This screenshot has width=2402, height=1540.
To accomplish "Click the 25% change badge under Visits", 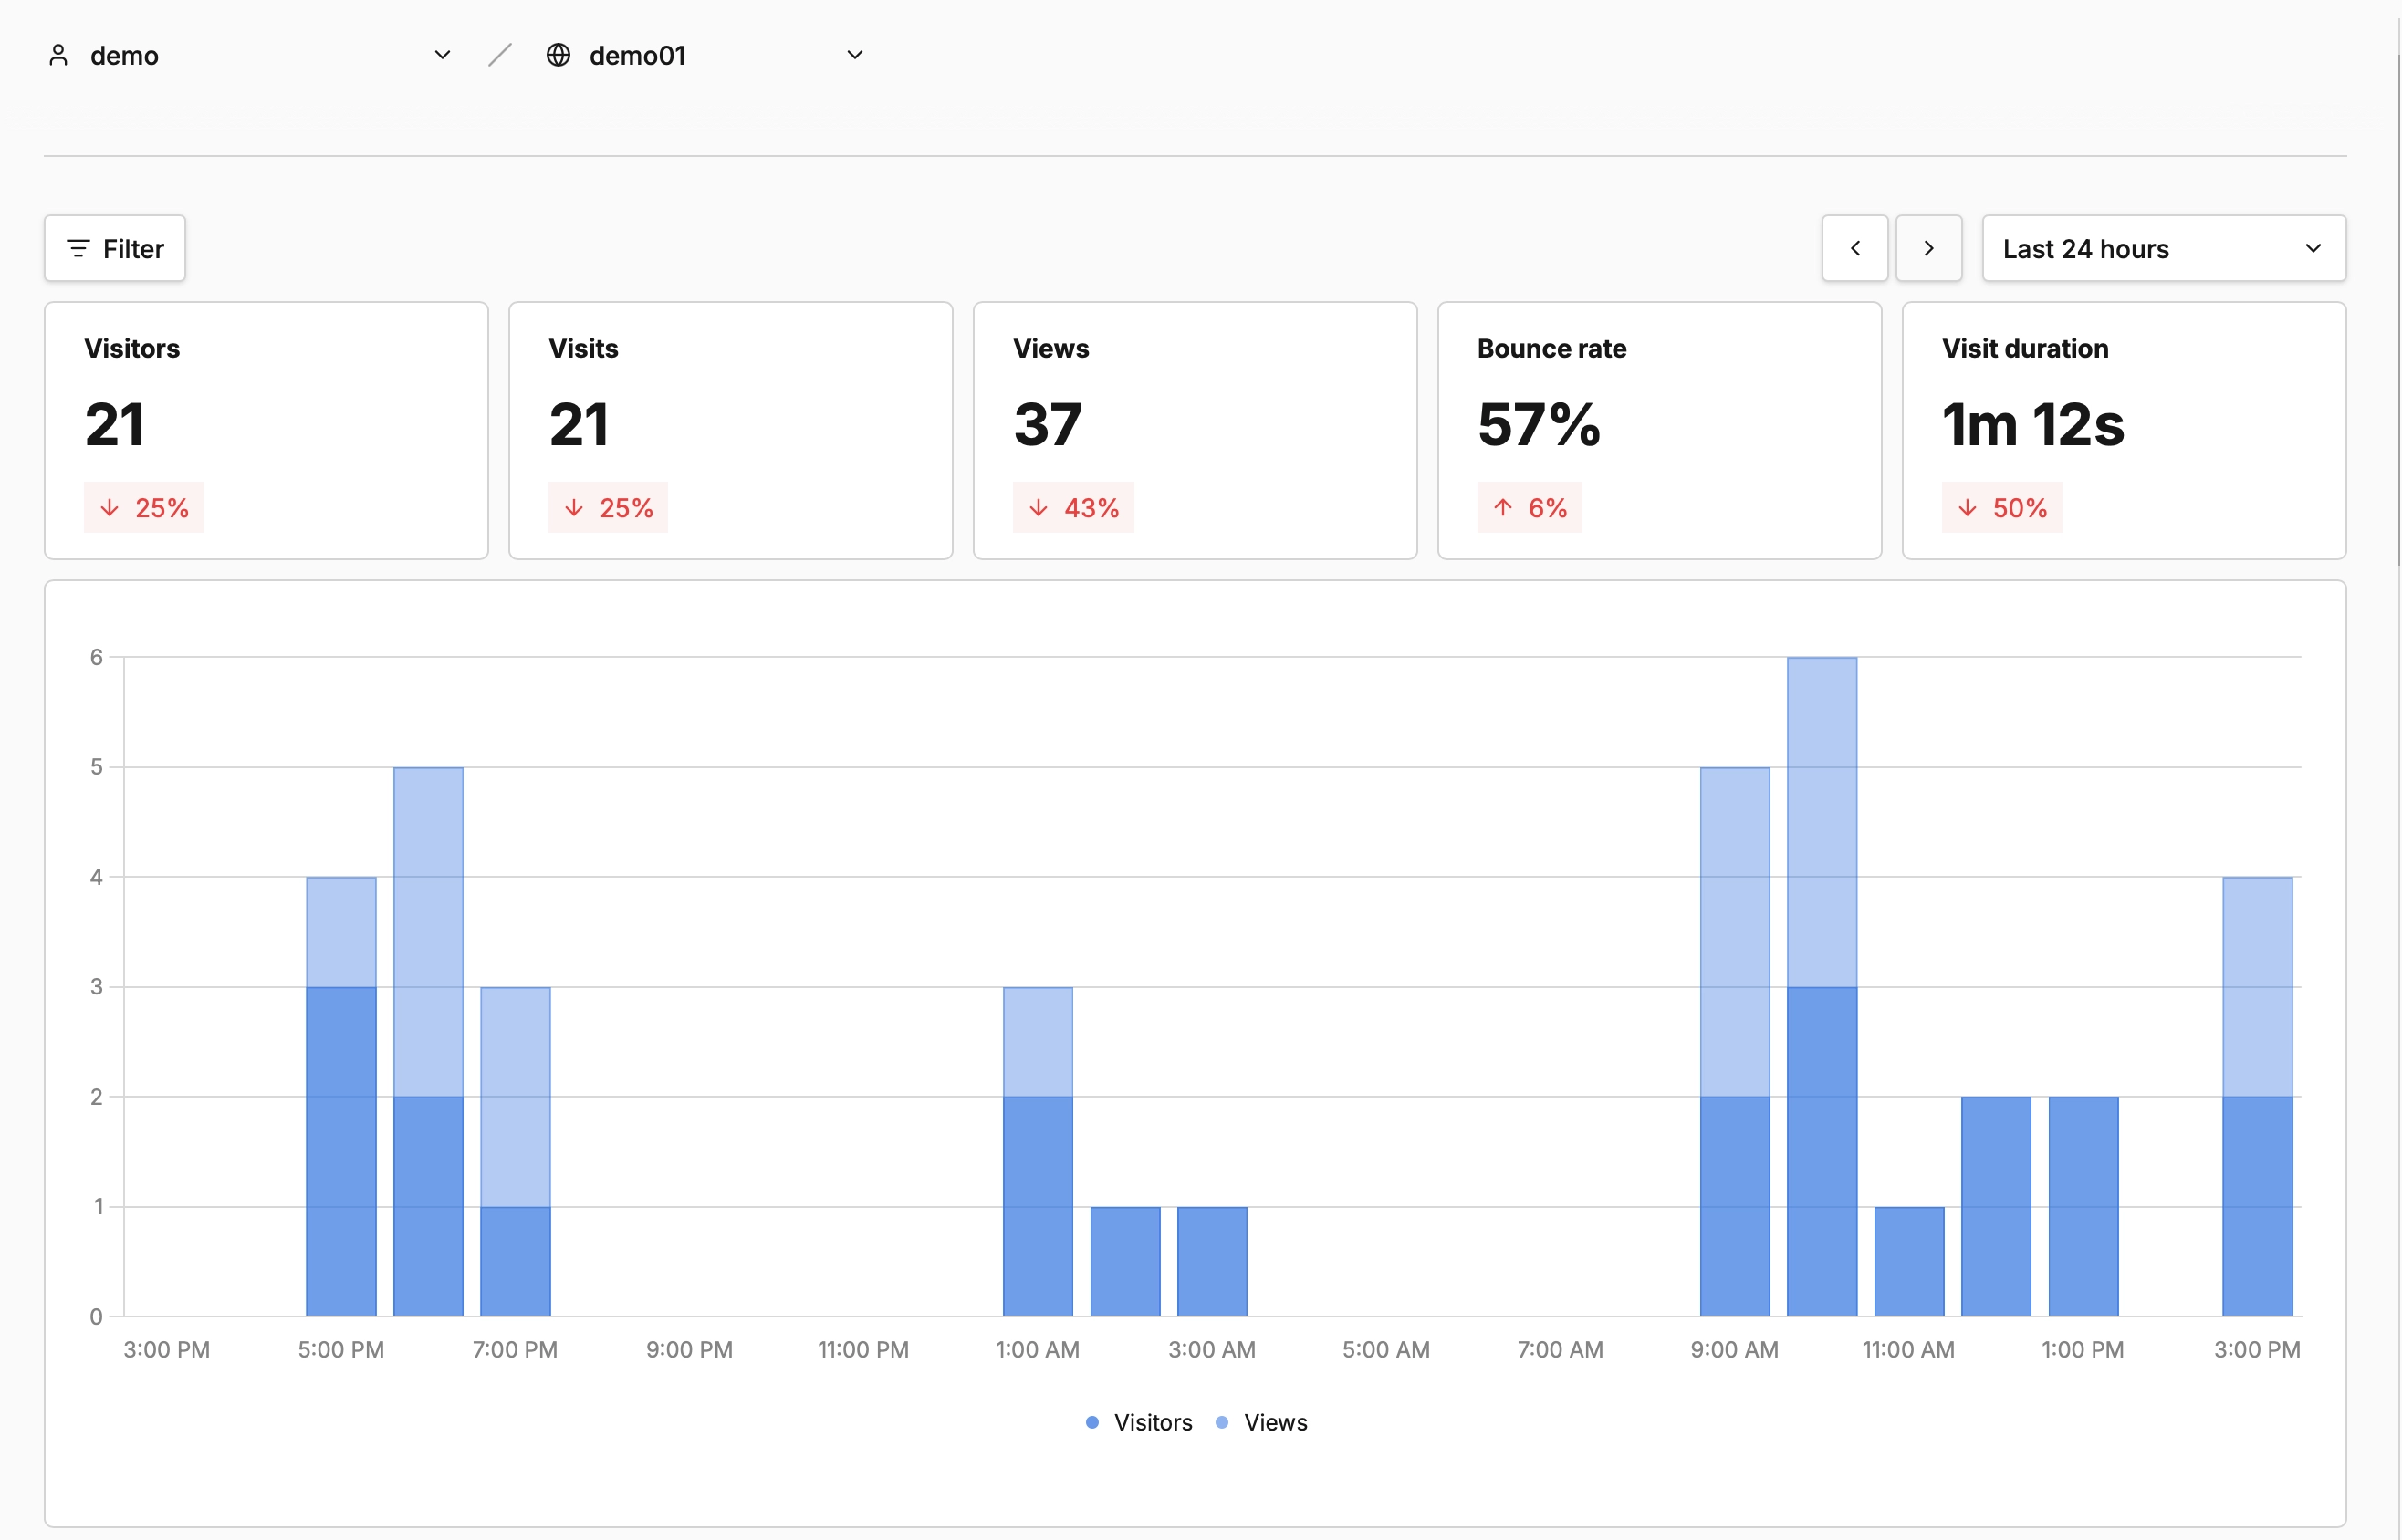I will coord(608,507).
